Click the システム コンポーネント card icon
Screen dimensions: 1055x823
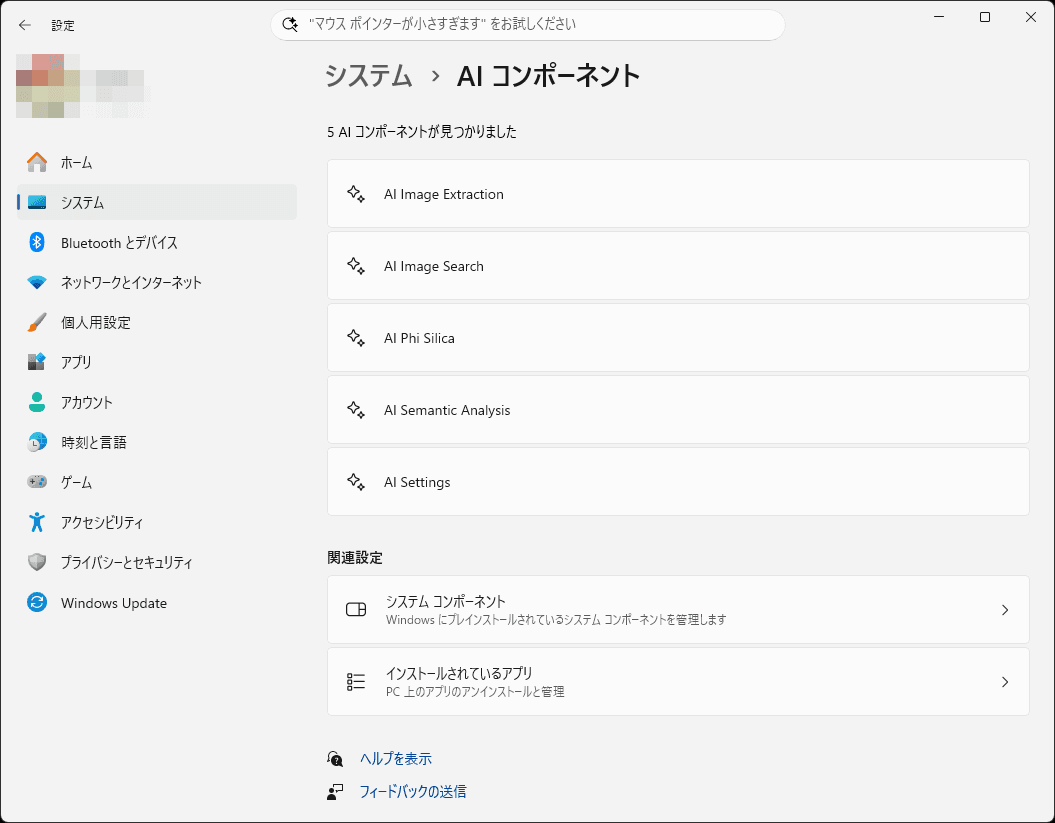point(356,610)
